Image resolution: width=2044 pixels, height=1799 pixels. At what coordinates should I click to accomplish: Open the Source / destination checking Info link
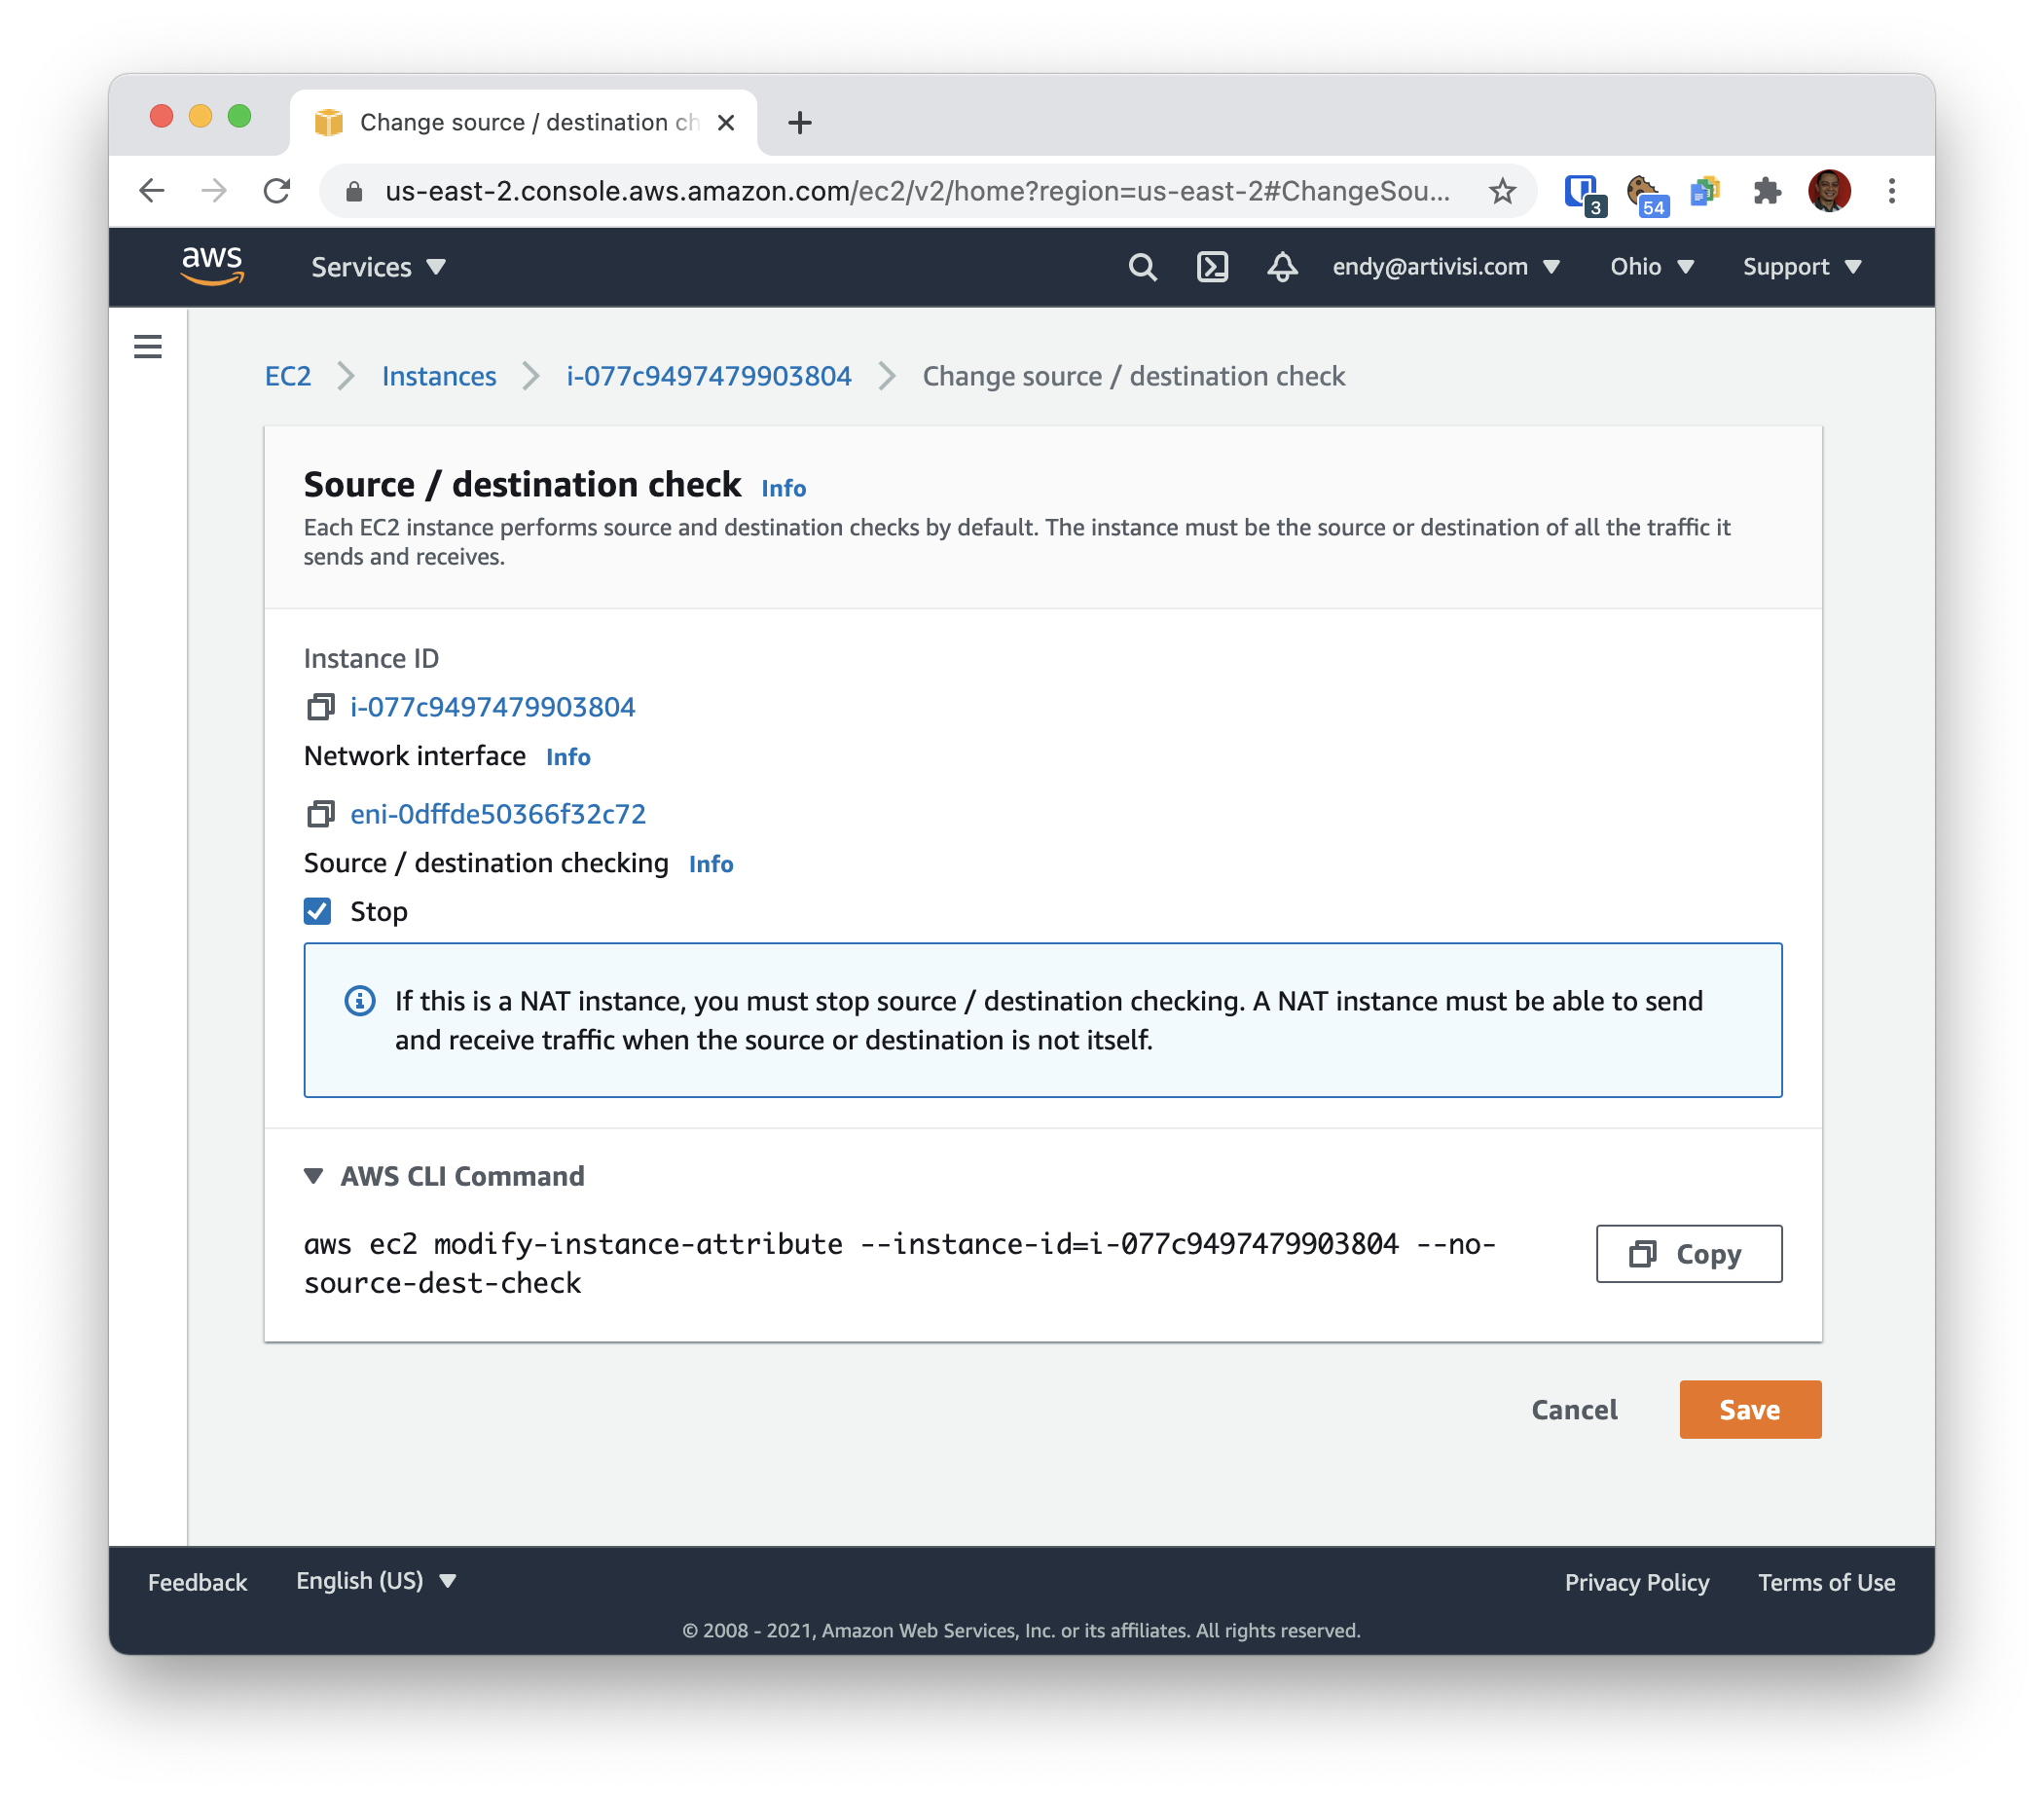(711, 864)
